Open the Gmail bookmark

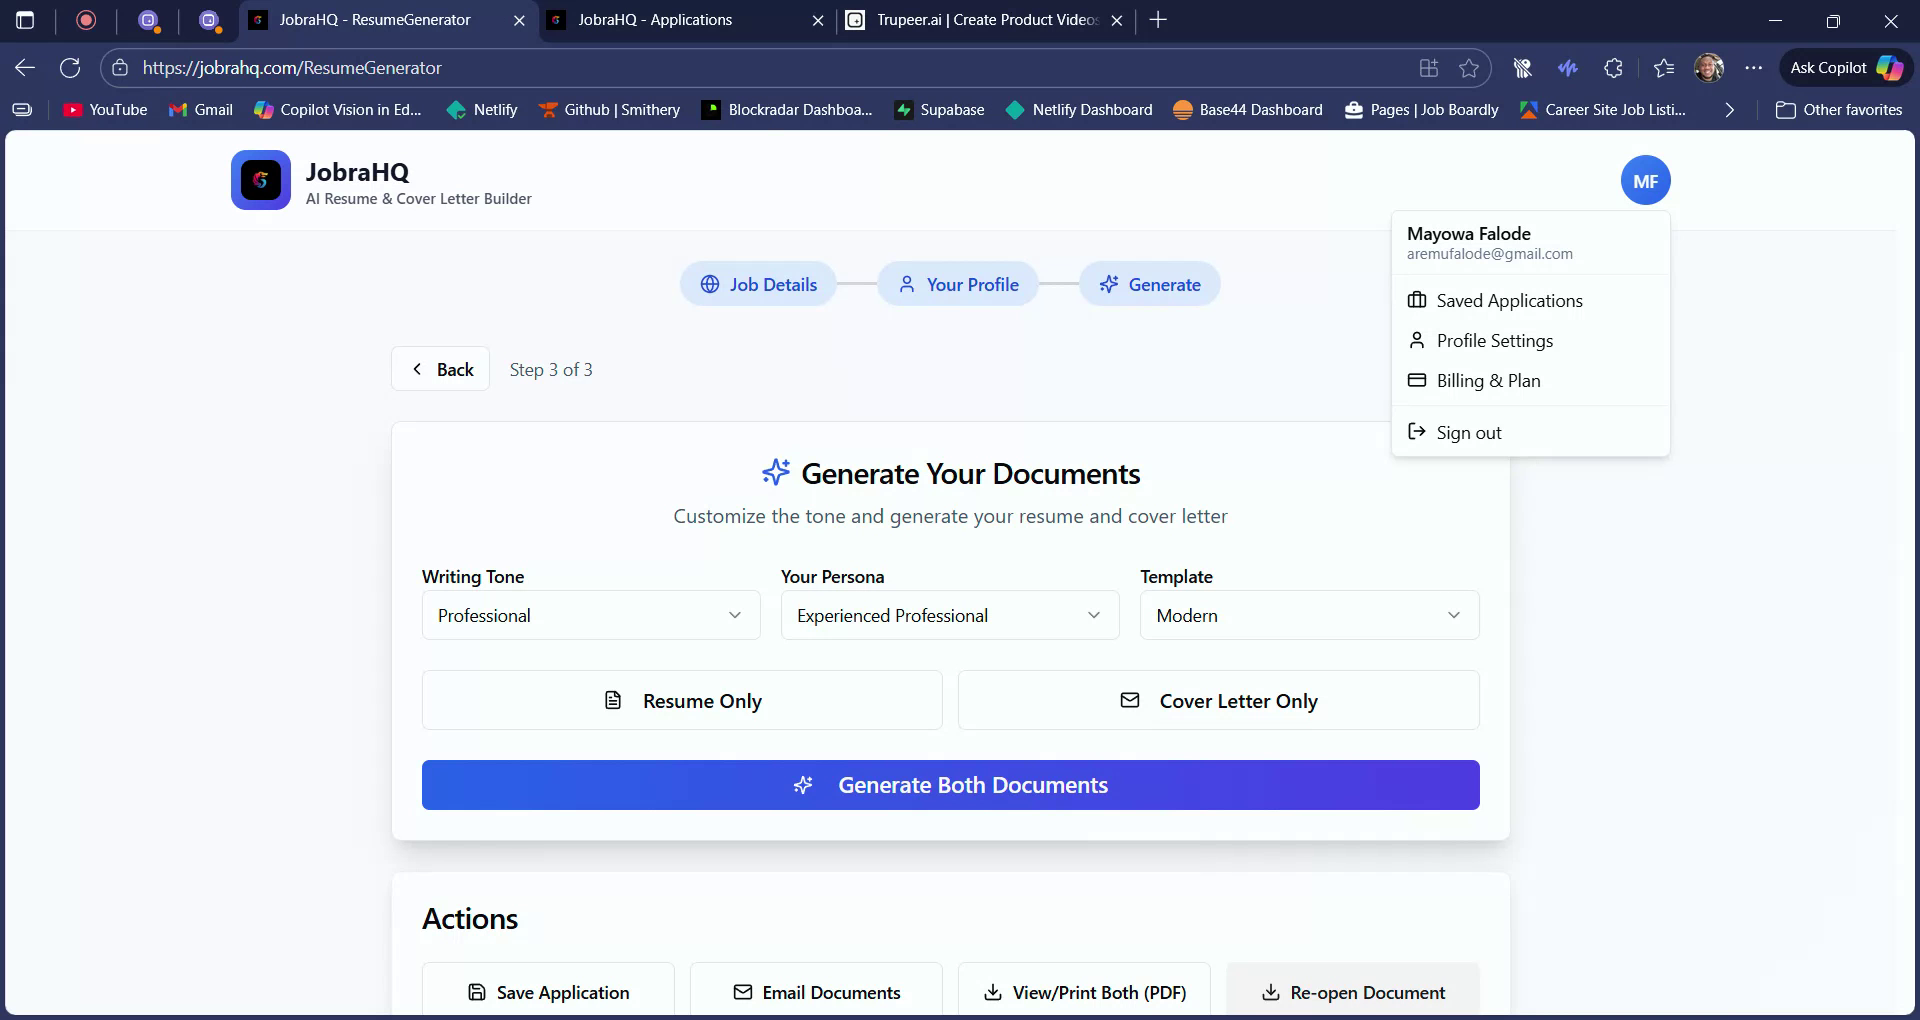200,110
